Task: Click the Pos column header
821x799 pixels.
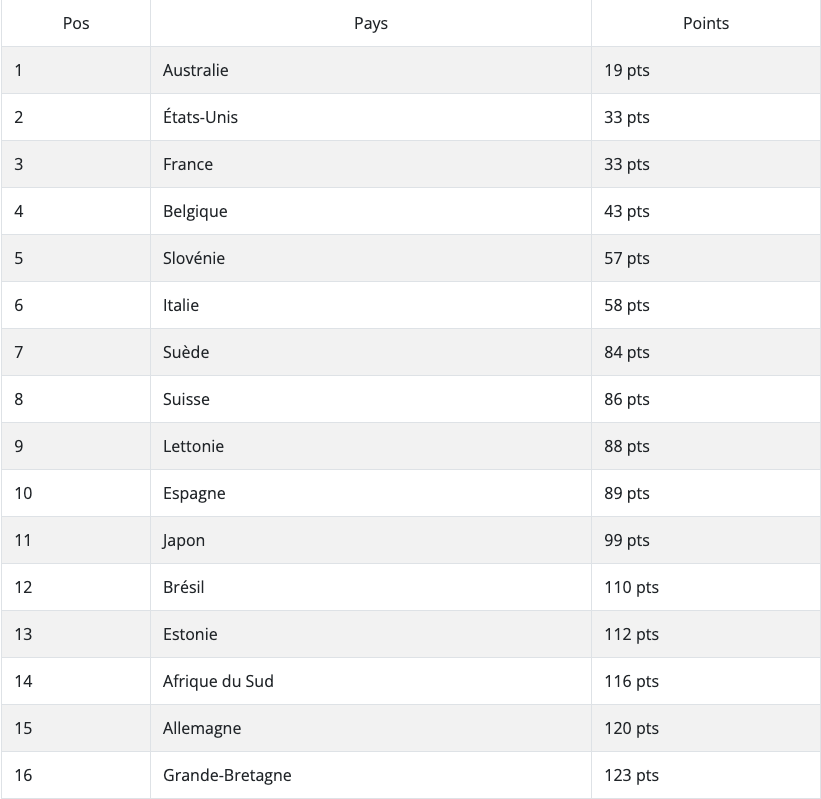Action: pyautogui.click(x=76, y=23)
